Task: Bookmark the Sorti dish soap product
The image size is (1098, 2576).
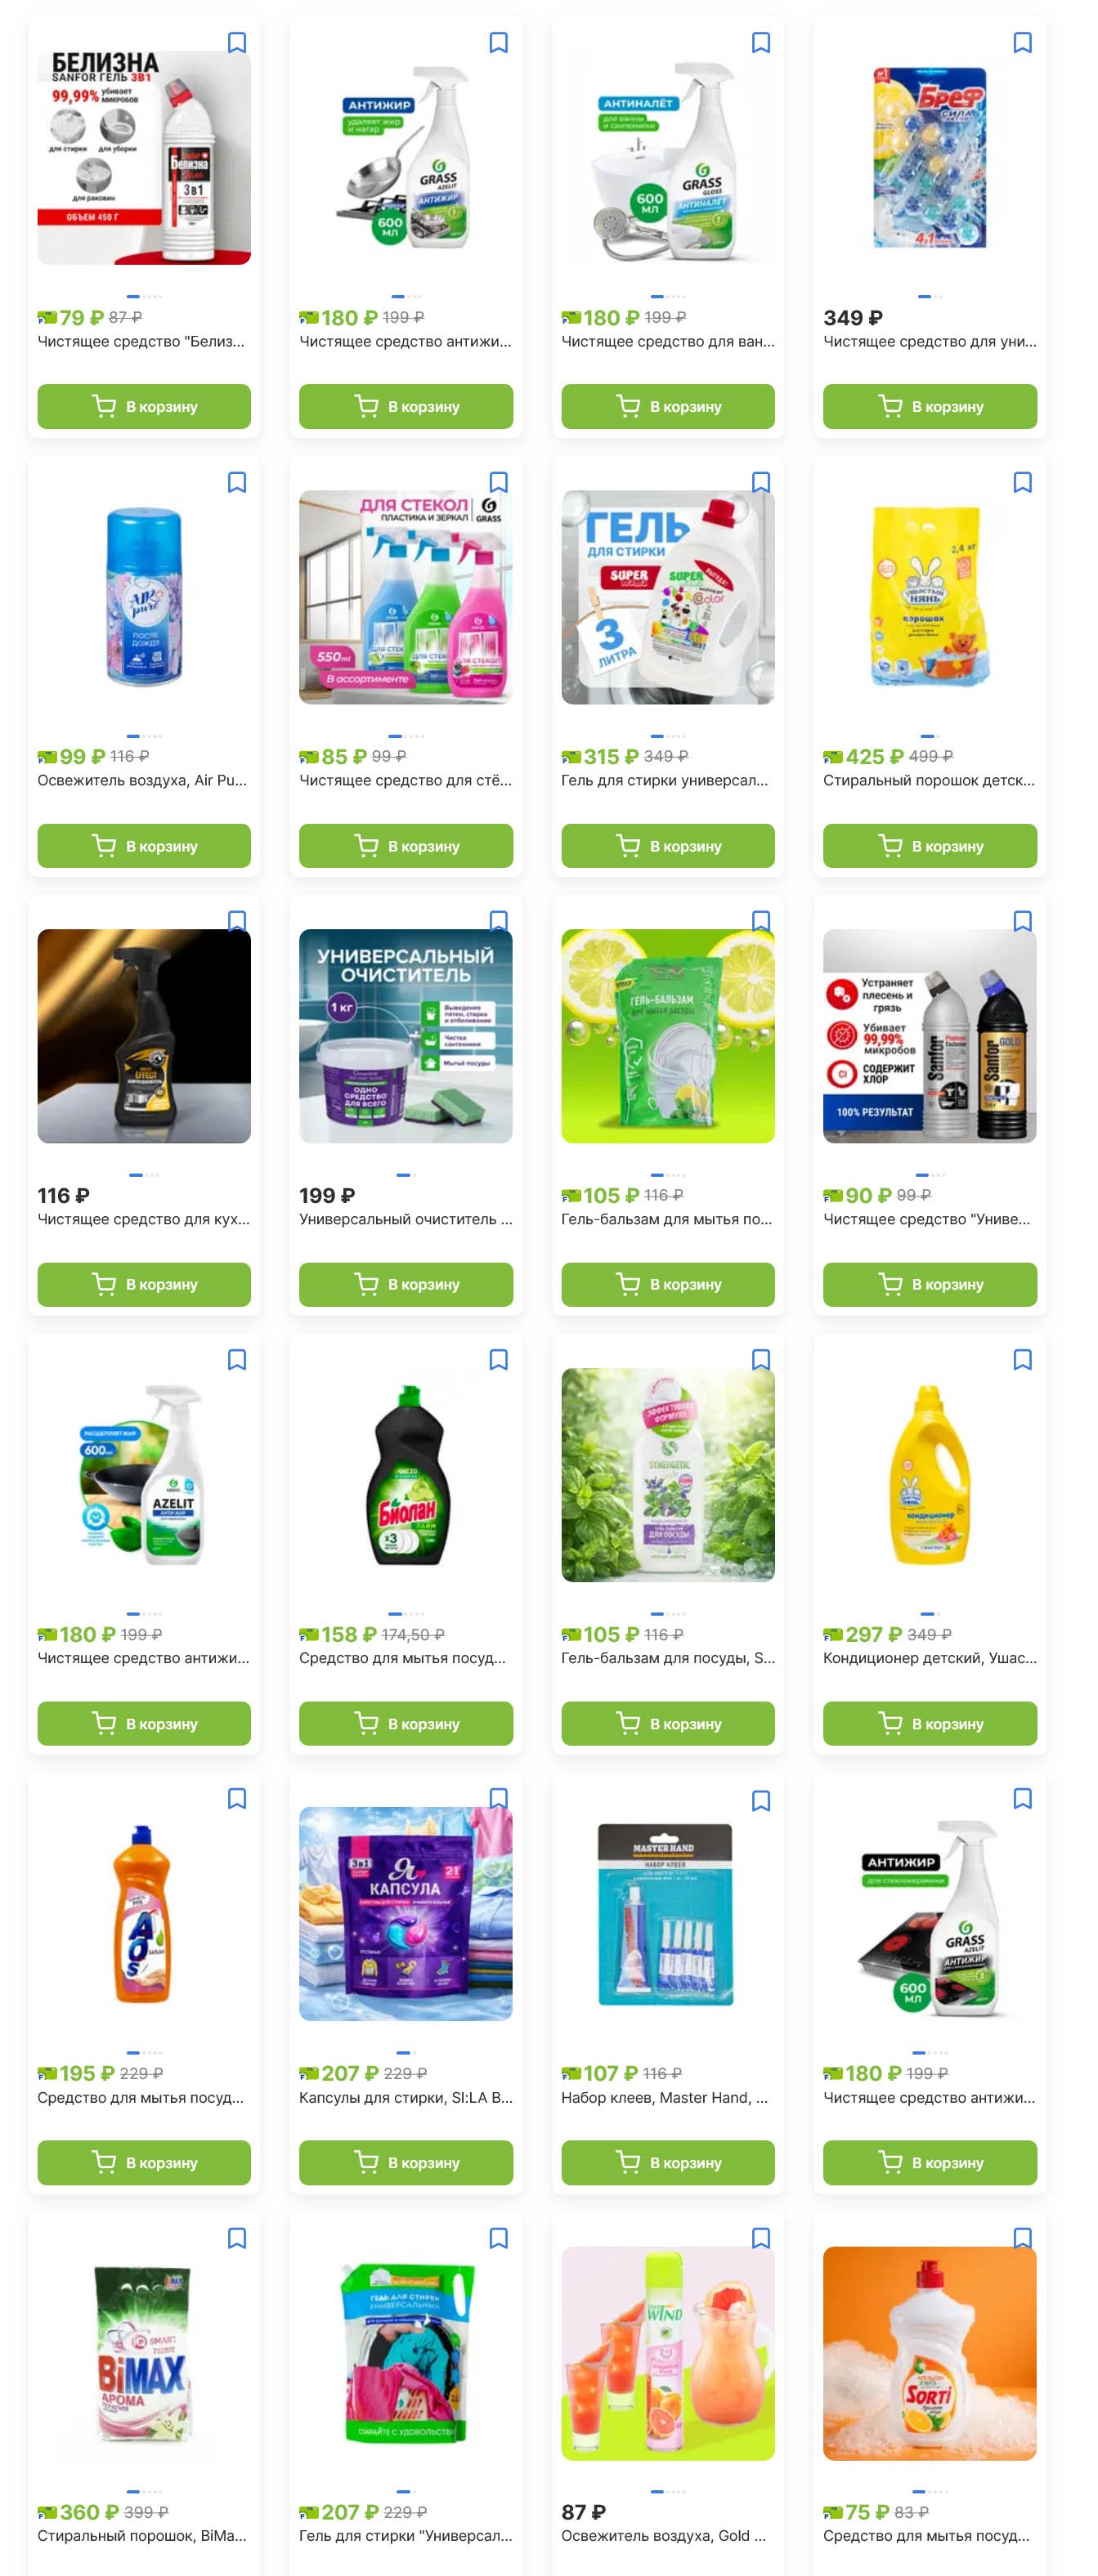Action: click(x=1022, y=2238)
